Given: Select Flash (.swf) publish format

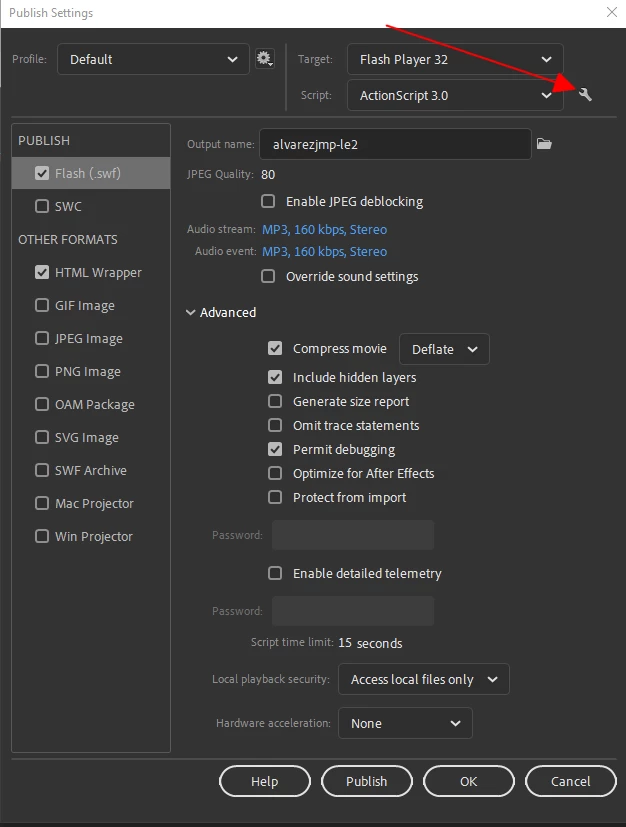Looking at the screenshot, I should 84,173.
